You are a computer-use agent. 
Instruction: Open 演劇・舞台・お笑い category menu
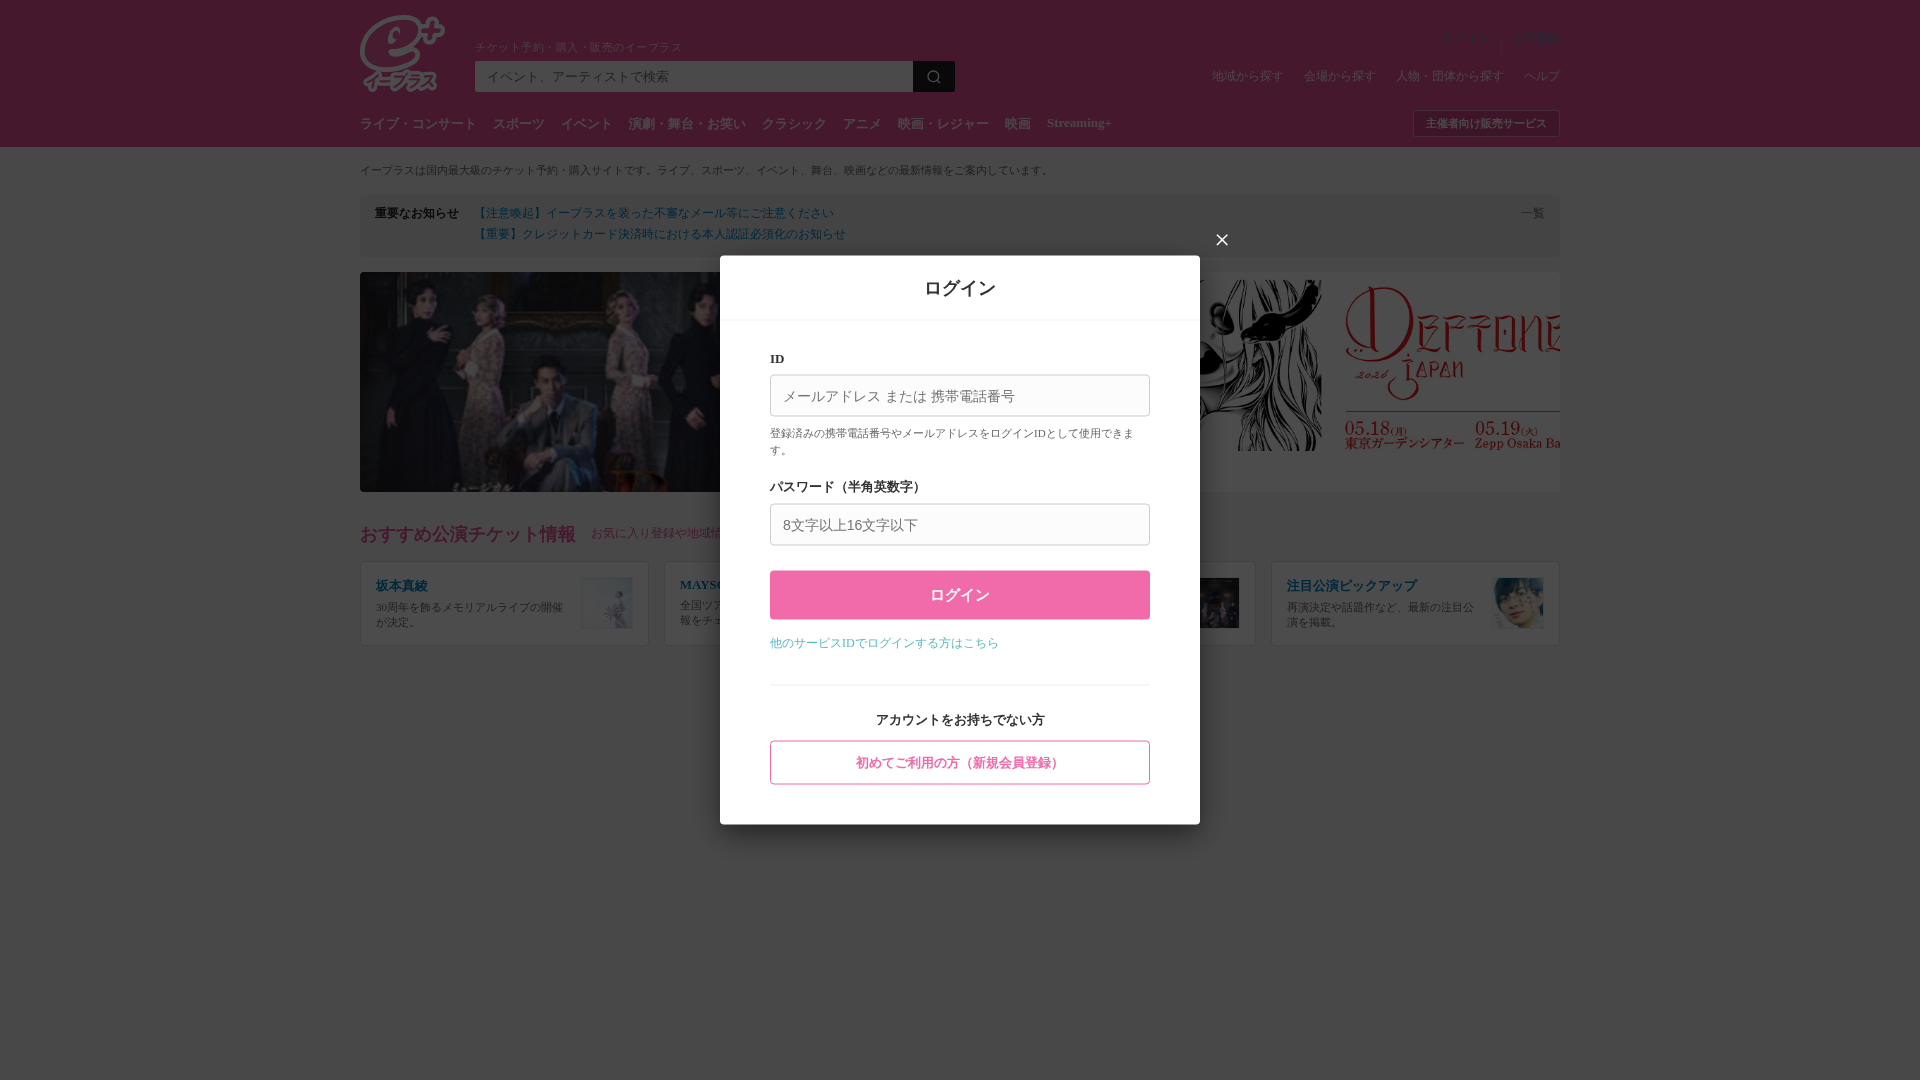[x=687, y=124]
